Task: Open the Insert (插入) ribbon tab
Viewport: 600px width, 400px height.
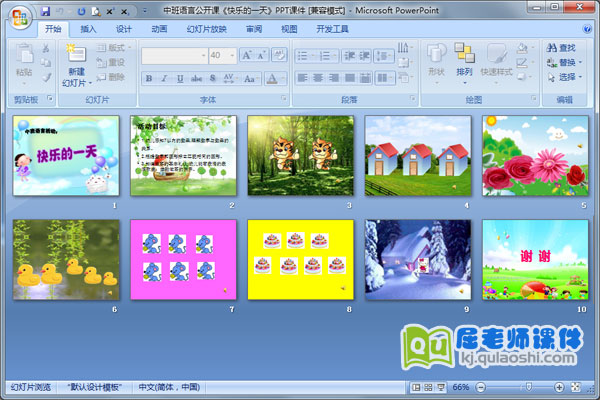Action: click(x=89, y=29)
